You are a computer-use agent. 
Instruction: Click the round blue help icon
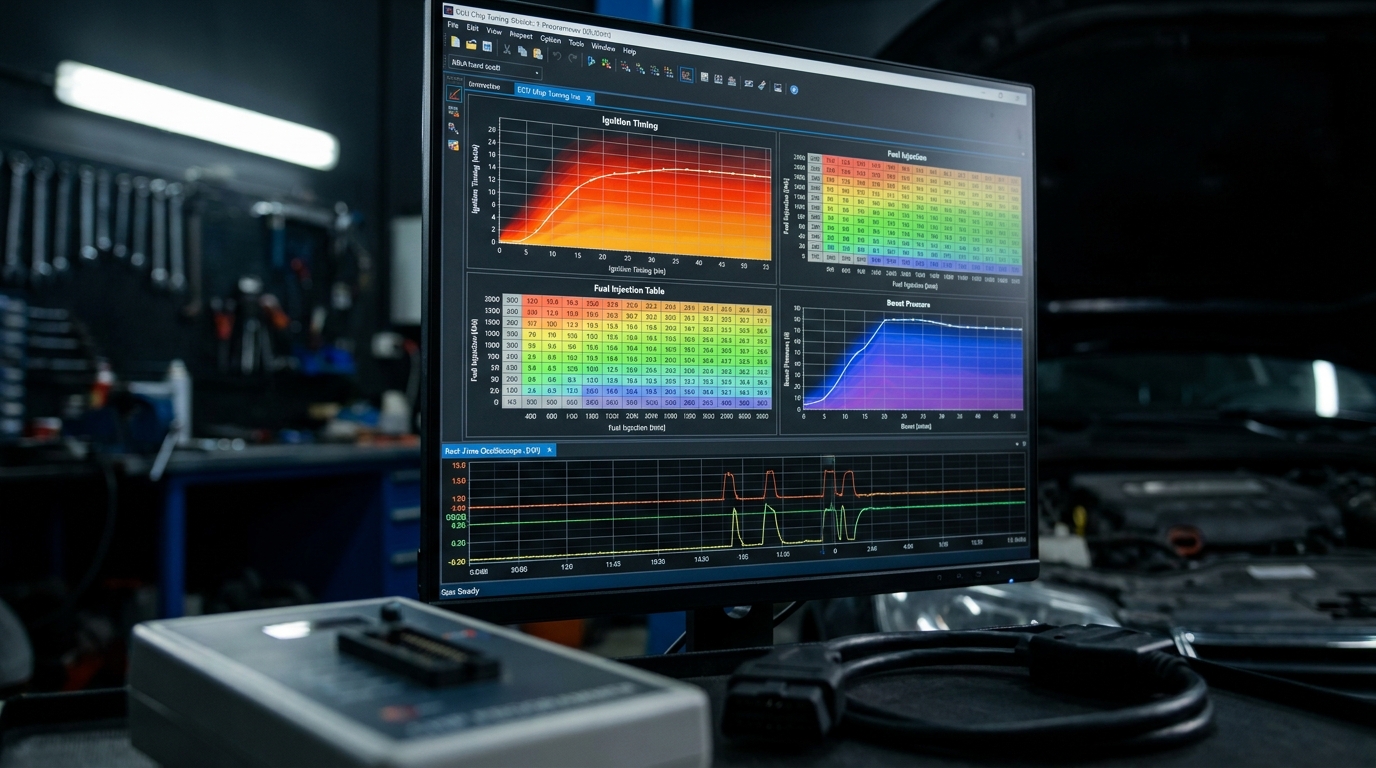(x=794, y=89)
